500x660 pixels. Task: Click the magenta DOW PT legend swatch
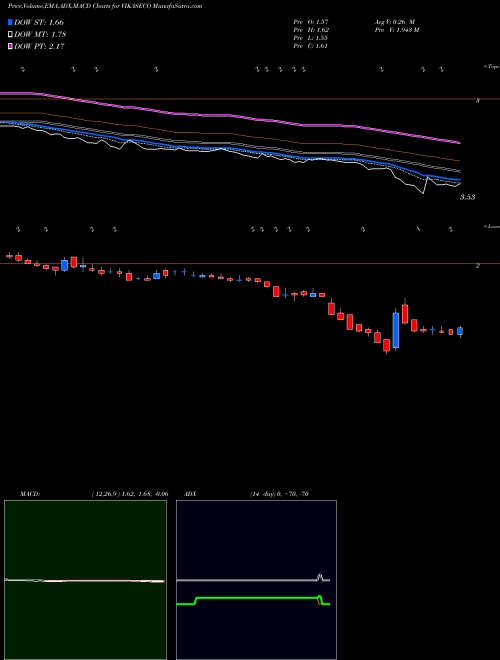pyautogui.click(x=11, y=46)
